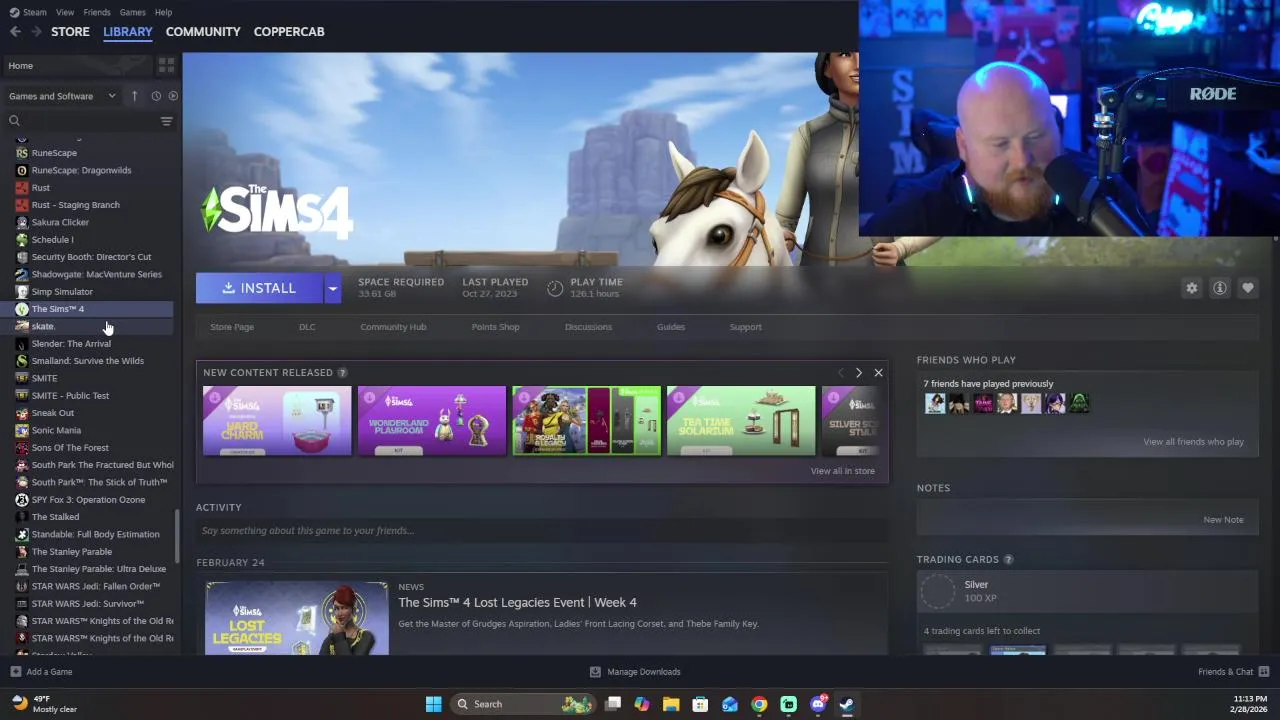The width and height of the screenshot is (1280, 720).
Task: Open the Community Hub link
Action: tap(393, 327)
